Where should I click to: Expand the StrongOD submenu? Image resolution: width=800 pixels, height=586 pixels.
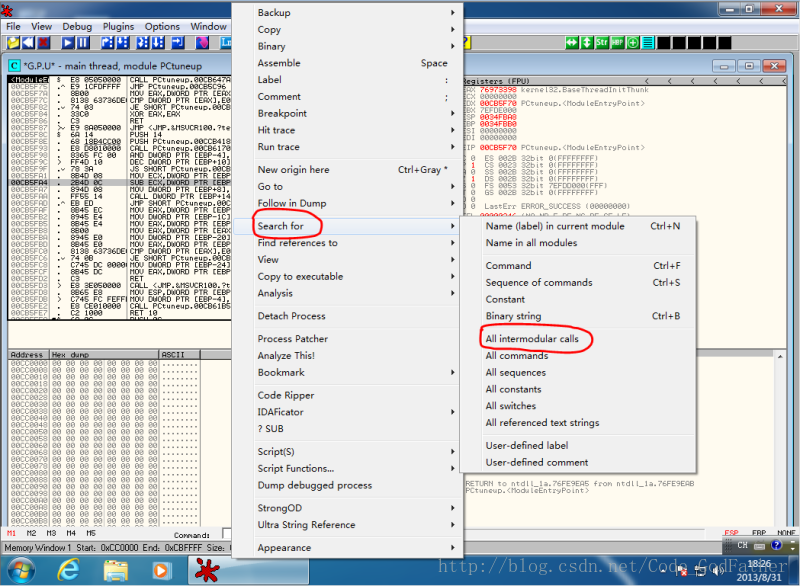(x=347, y=508)
